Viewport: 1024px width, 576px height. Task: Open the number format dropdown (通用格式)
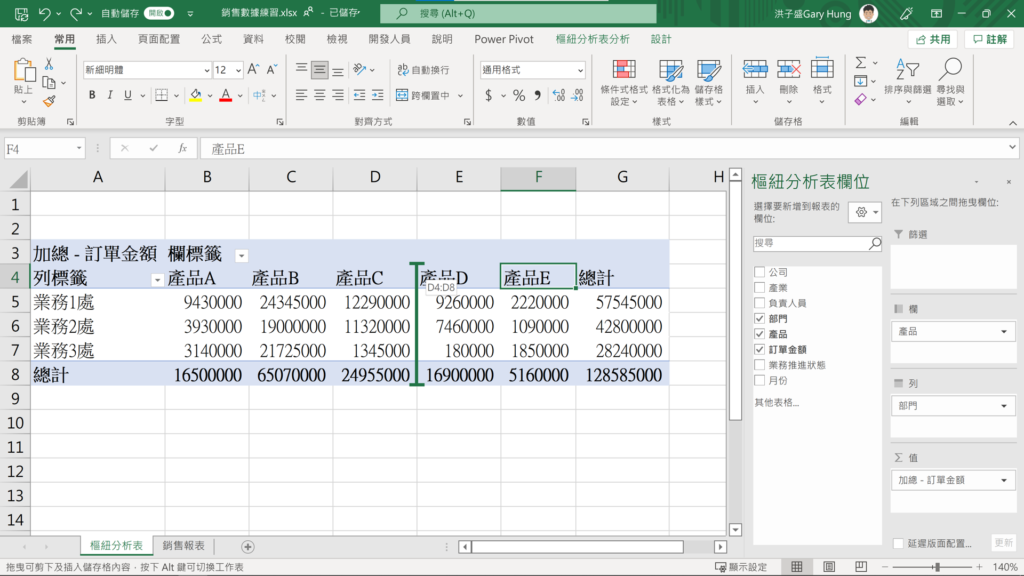[x=580, y=70]
